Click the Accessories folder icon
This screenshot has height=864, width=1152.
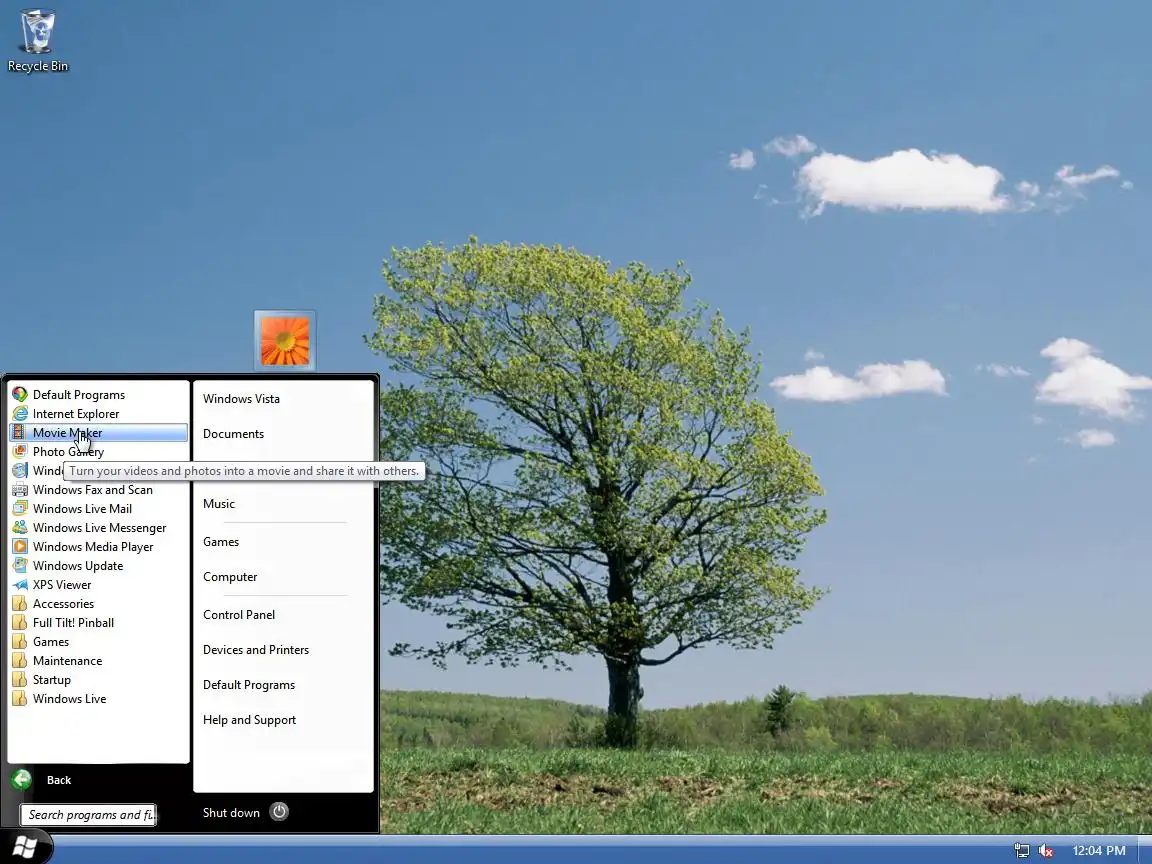click(20, 604)
